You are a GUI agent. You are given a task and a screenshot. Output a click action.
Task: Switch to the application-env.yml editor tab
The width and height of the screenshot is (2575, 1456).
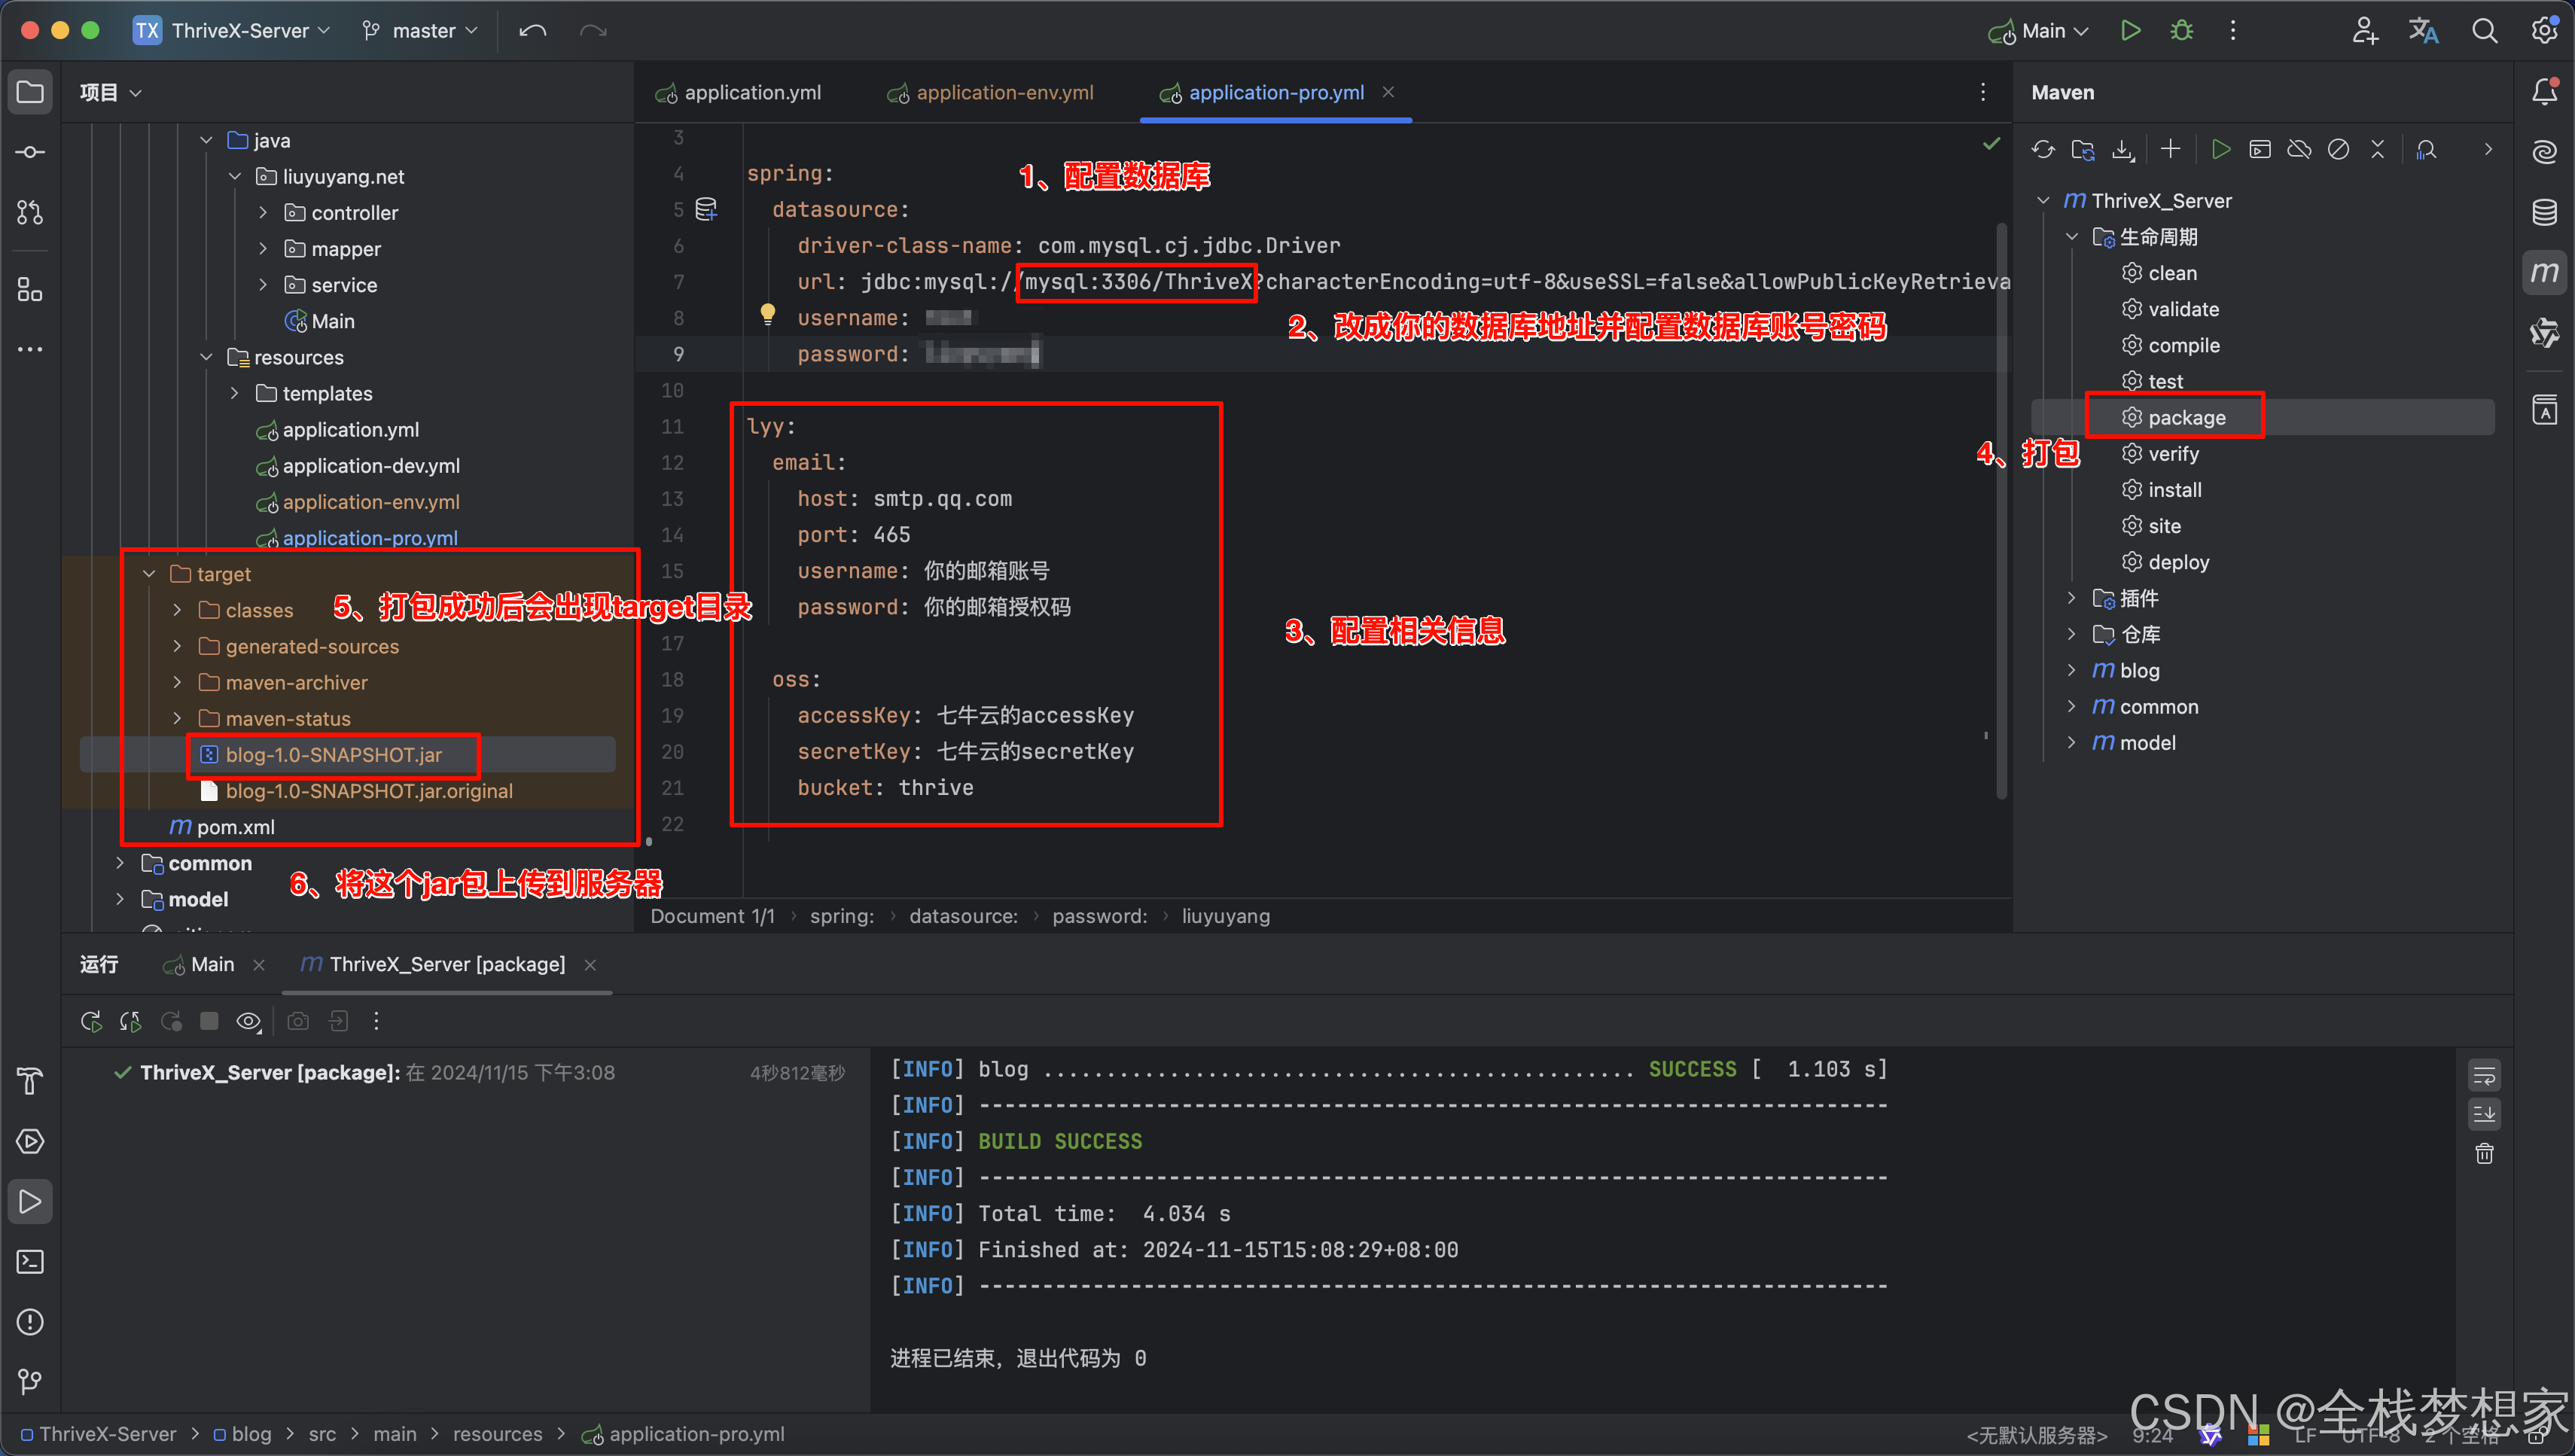[x=990, y=92]
